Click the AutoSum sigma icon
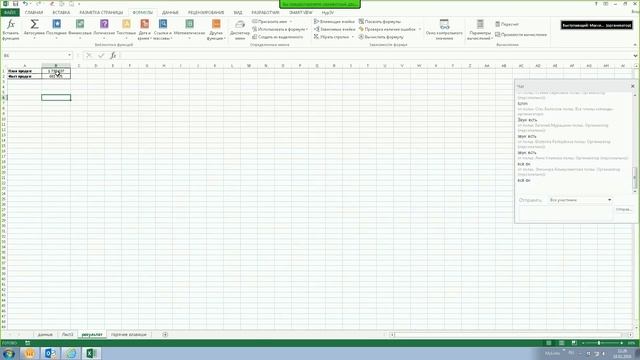Screen dimensions: 640x360 pos(34,24)
